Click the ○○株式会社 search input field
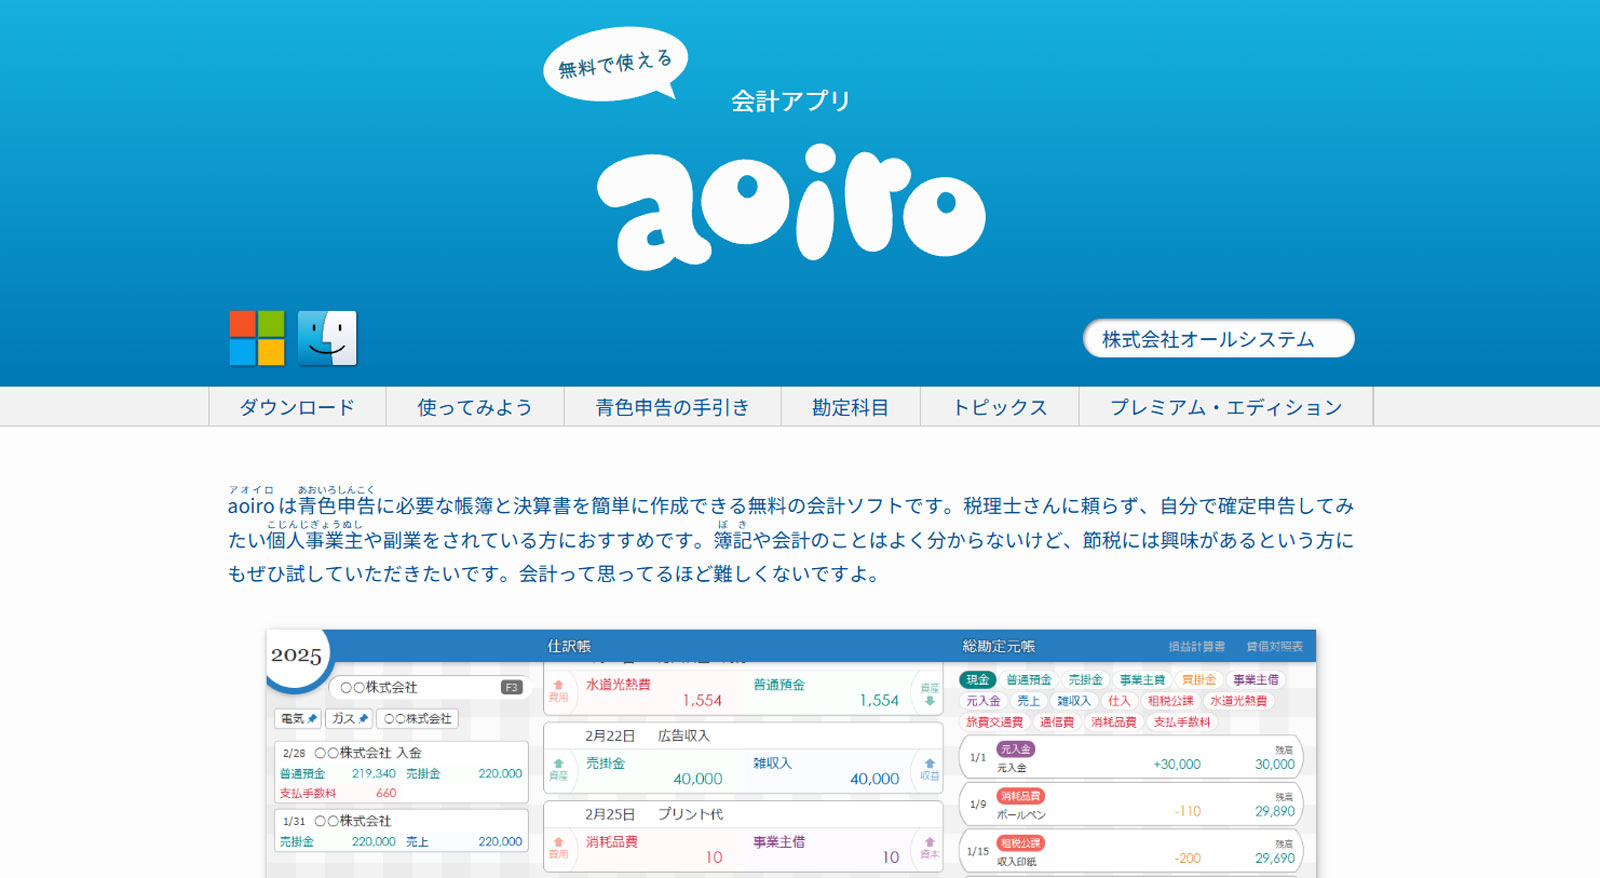The width and height of the screenshot is (1600, 878). click(x=428, y=687)
